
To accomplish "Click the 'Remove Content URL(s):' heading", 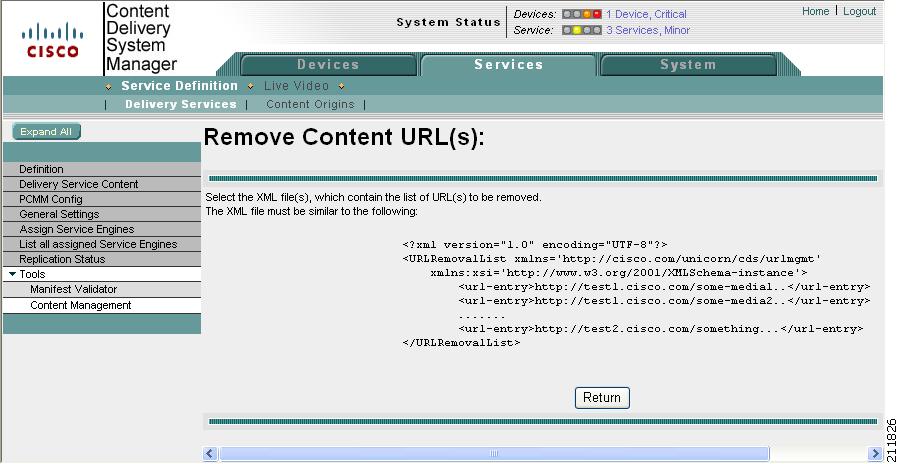I will 344,137.
